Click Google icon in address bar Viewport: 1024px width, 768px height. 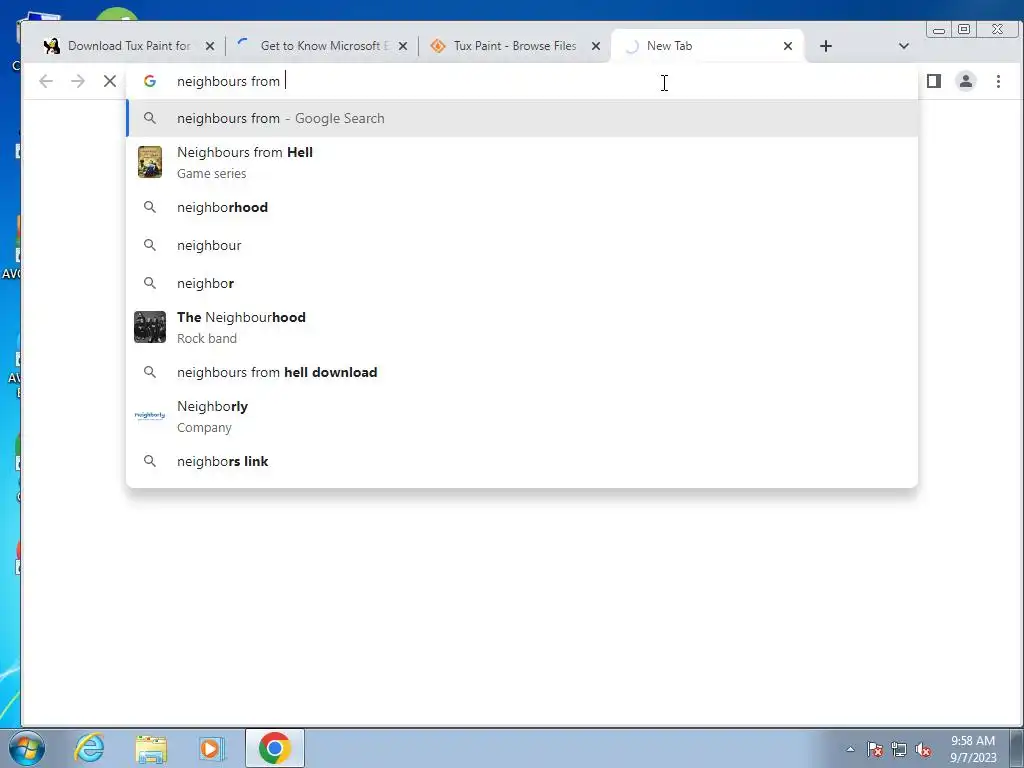(x=150, y=81)
